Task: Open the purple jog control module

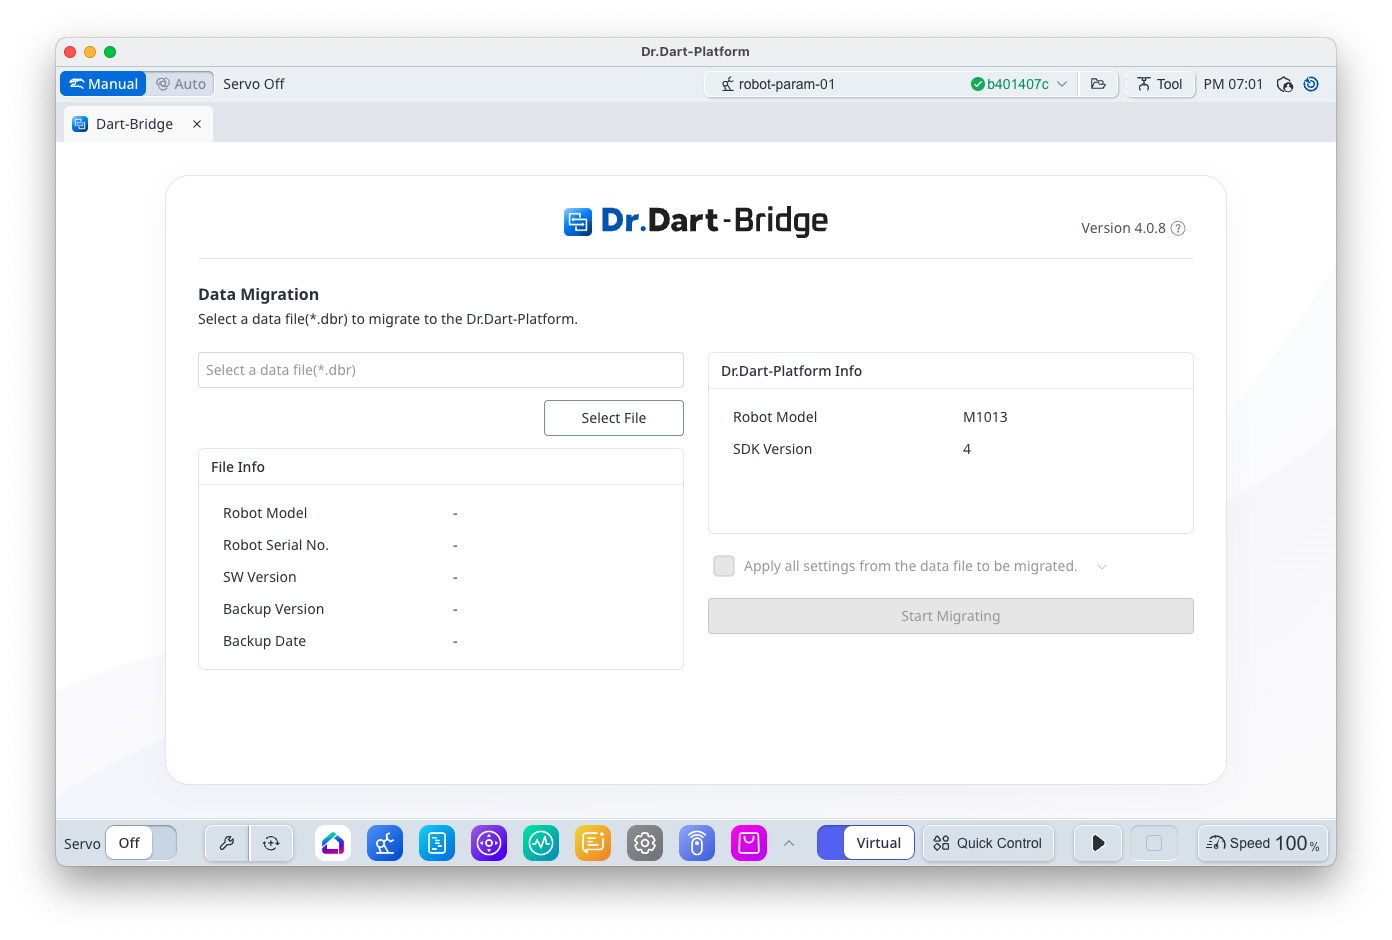Action: [x=489, y=843]
